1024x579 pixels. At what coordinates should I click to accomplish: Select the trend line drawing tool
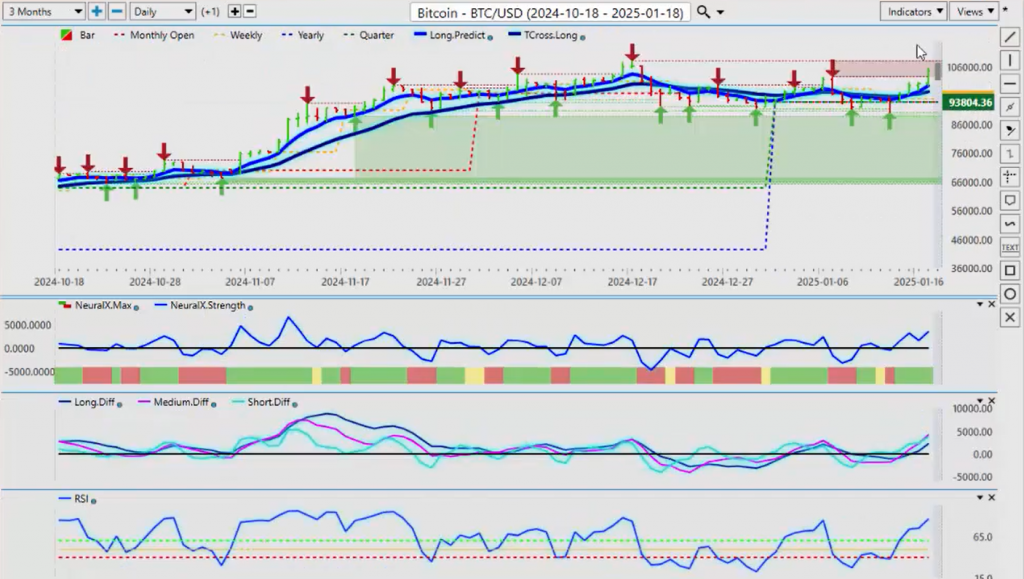click(x=1010, y=37)
